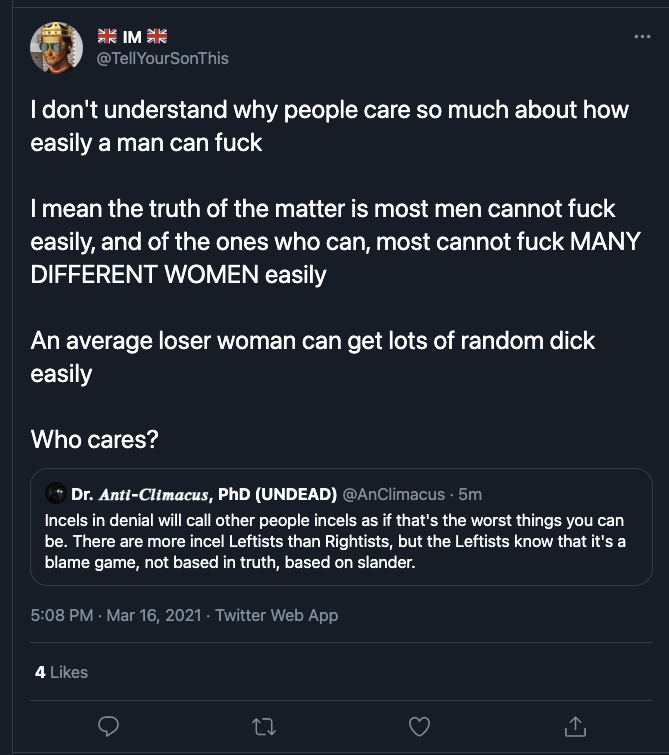The width and height of the screenshot is (669, 755).
Task: Retweet this post via retweet icon
Action: (264, 727)
